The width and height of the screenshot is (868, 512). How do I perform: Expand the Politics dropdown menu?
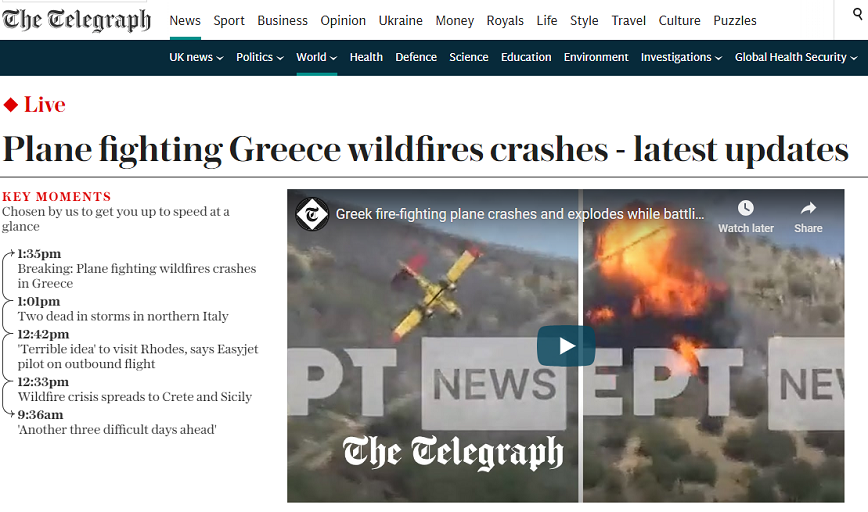(x=260, y=57)
